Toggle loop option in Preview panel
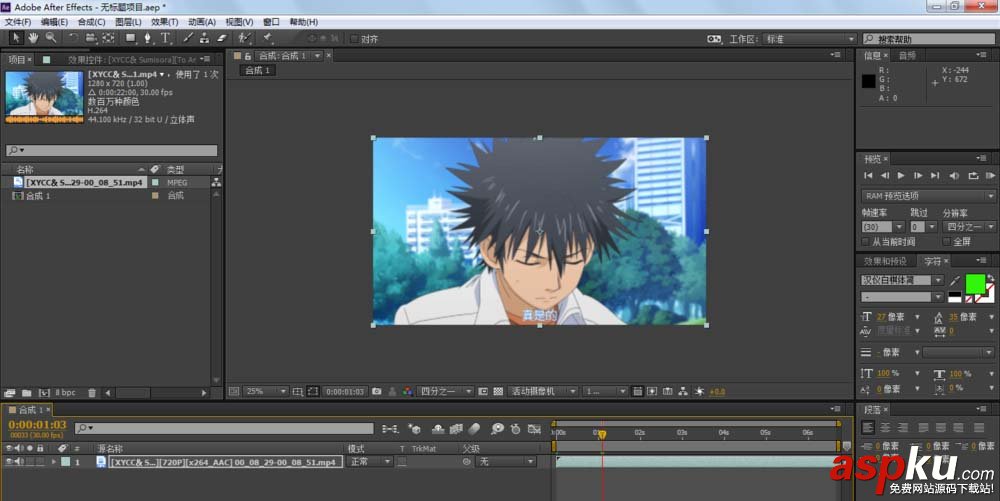The image size is (1000, 501). pyautogui.click(x=973, y=175)
